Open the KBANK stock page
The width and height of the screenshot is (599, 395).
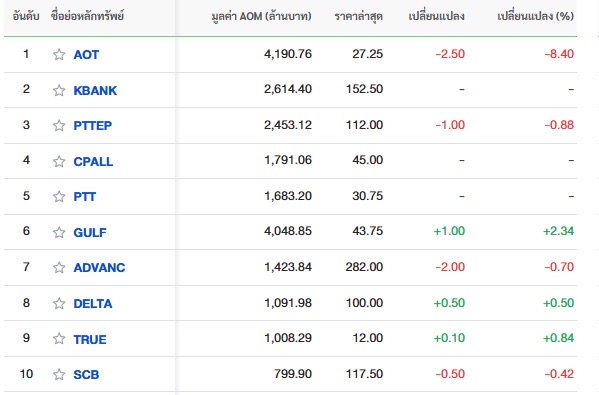[95, 91]
